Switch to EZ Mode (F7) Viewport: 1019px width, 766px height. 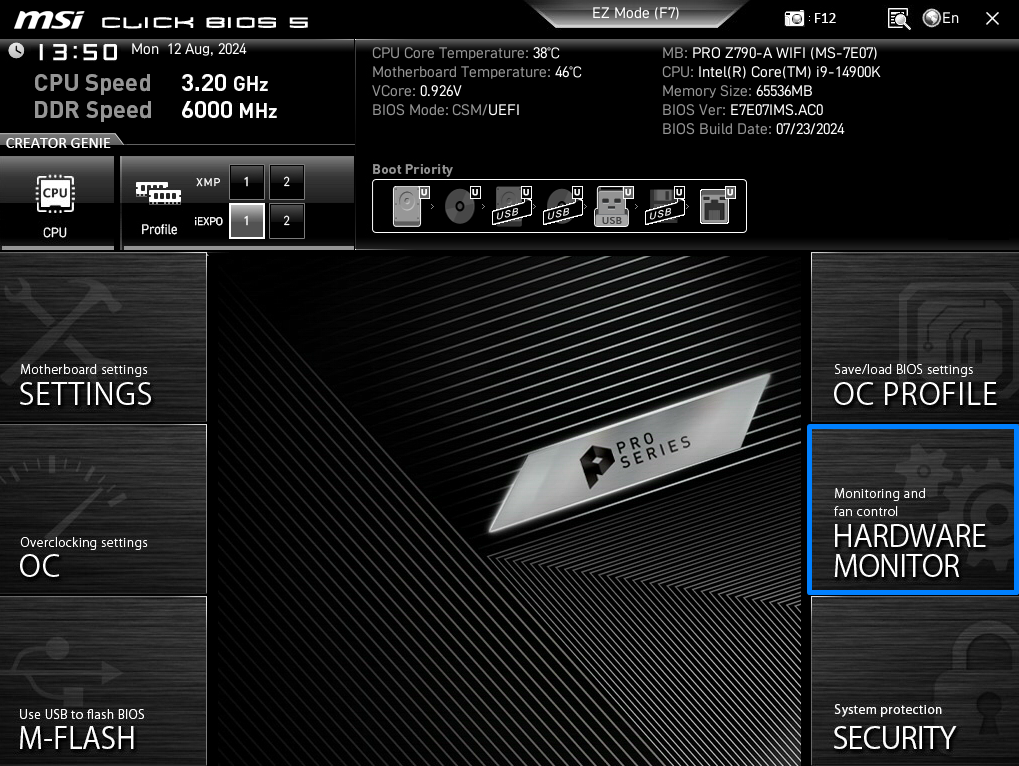[x=635, y=13]
